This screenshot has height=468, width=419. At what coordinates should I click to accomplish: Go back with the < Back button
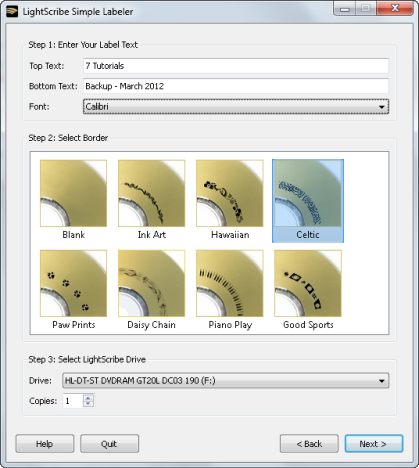pyautogui.click(x=309, y=444)
